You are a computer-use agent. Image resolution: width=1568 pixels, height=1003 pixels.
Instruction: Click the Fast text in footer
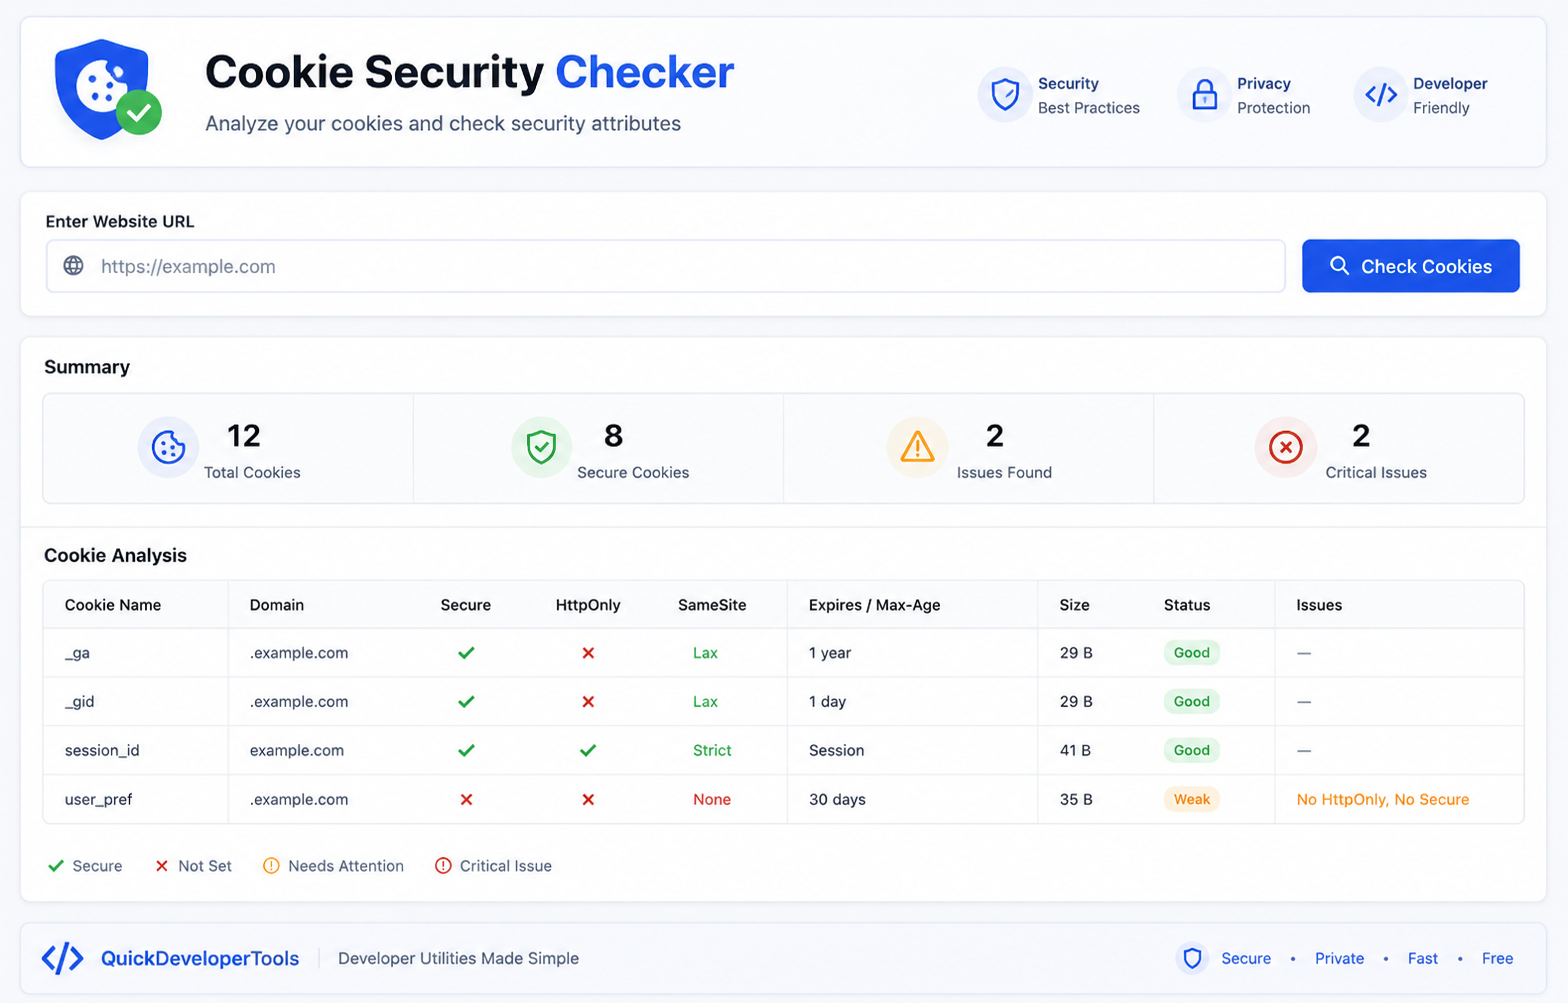pos(1422,958)
